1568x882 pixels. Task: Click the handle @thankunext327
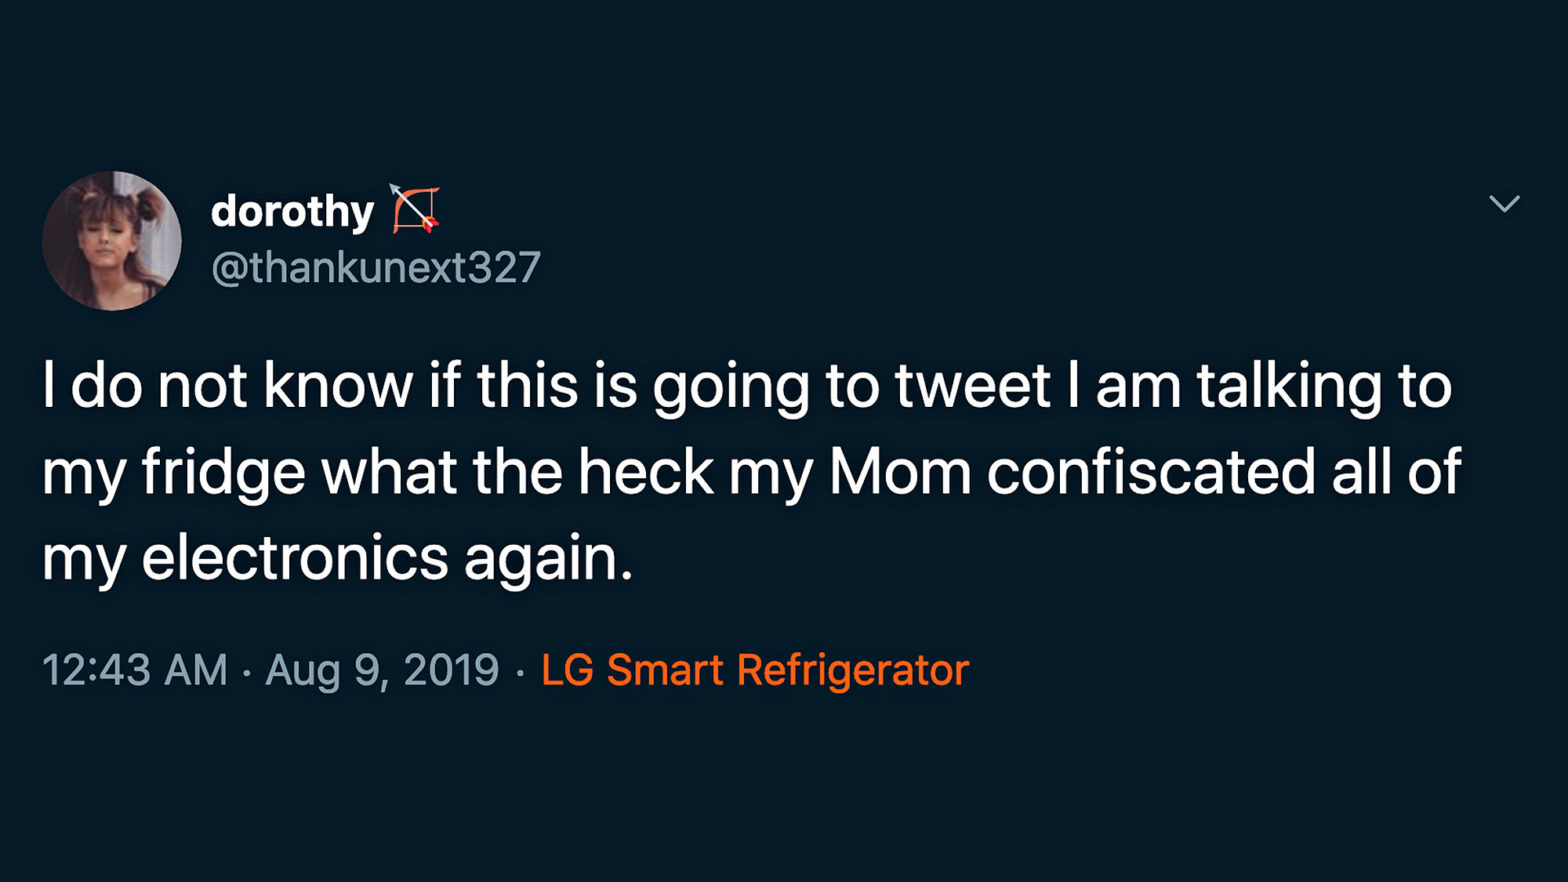coord(375,265)
